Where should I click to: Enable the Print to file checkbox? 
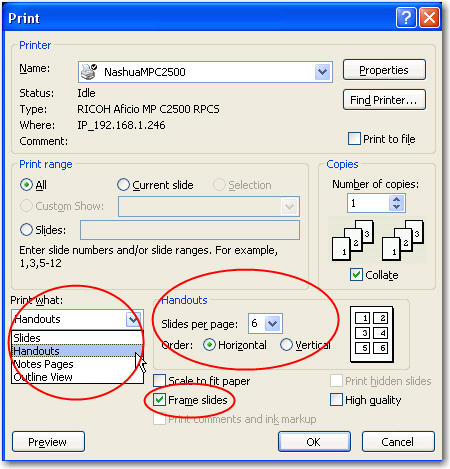(354, 138)
